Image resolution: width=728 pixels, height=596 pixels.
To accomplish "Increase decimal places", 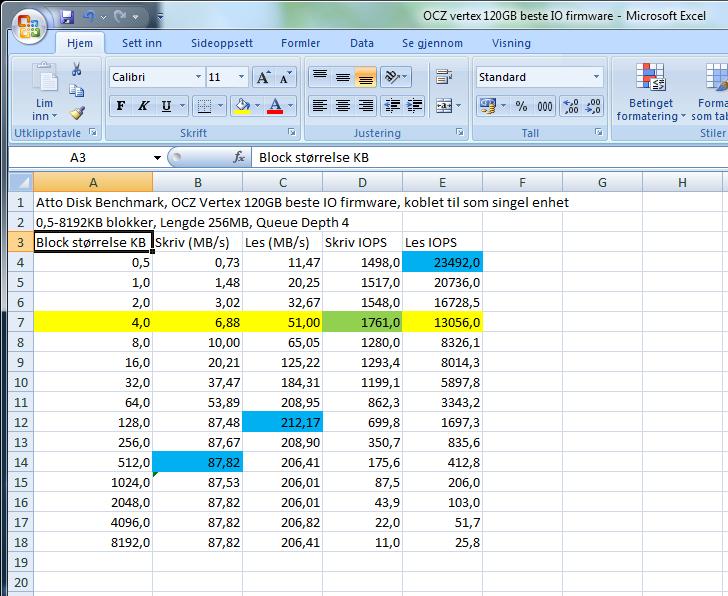I will click(571, 106).
